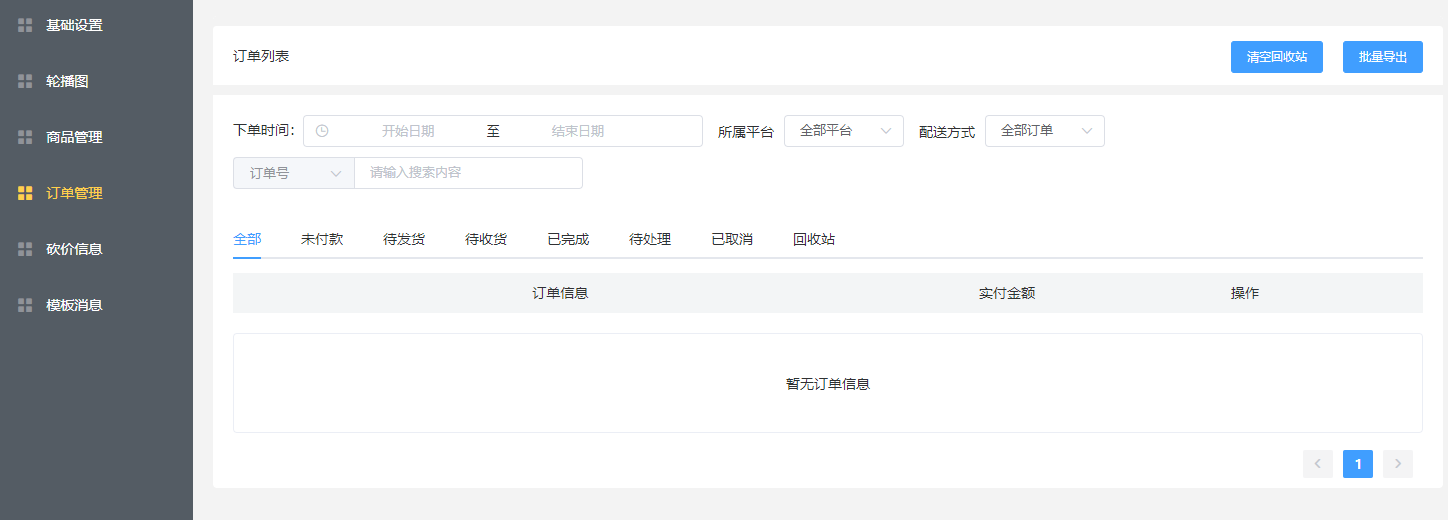The height and width of the screenshot is (520, 1448).
Task: Select page 1 in pagination
Action: point(1357,463)
